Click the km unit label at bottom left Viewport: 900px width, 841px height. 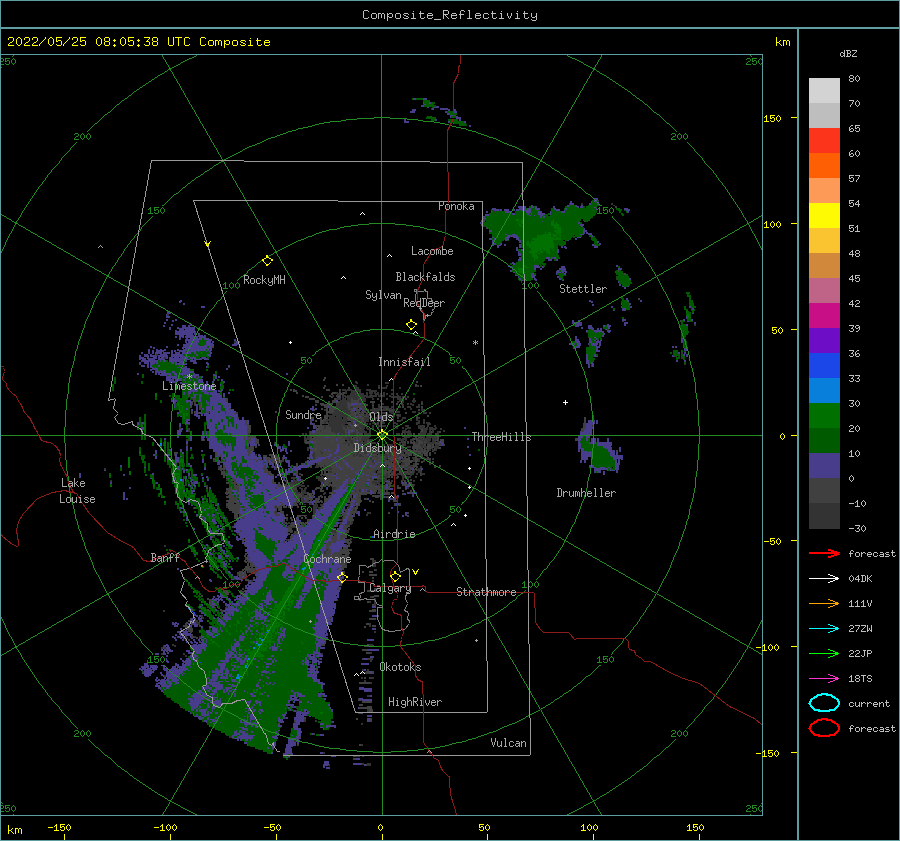(x=14, y=830)
